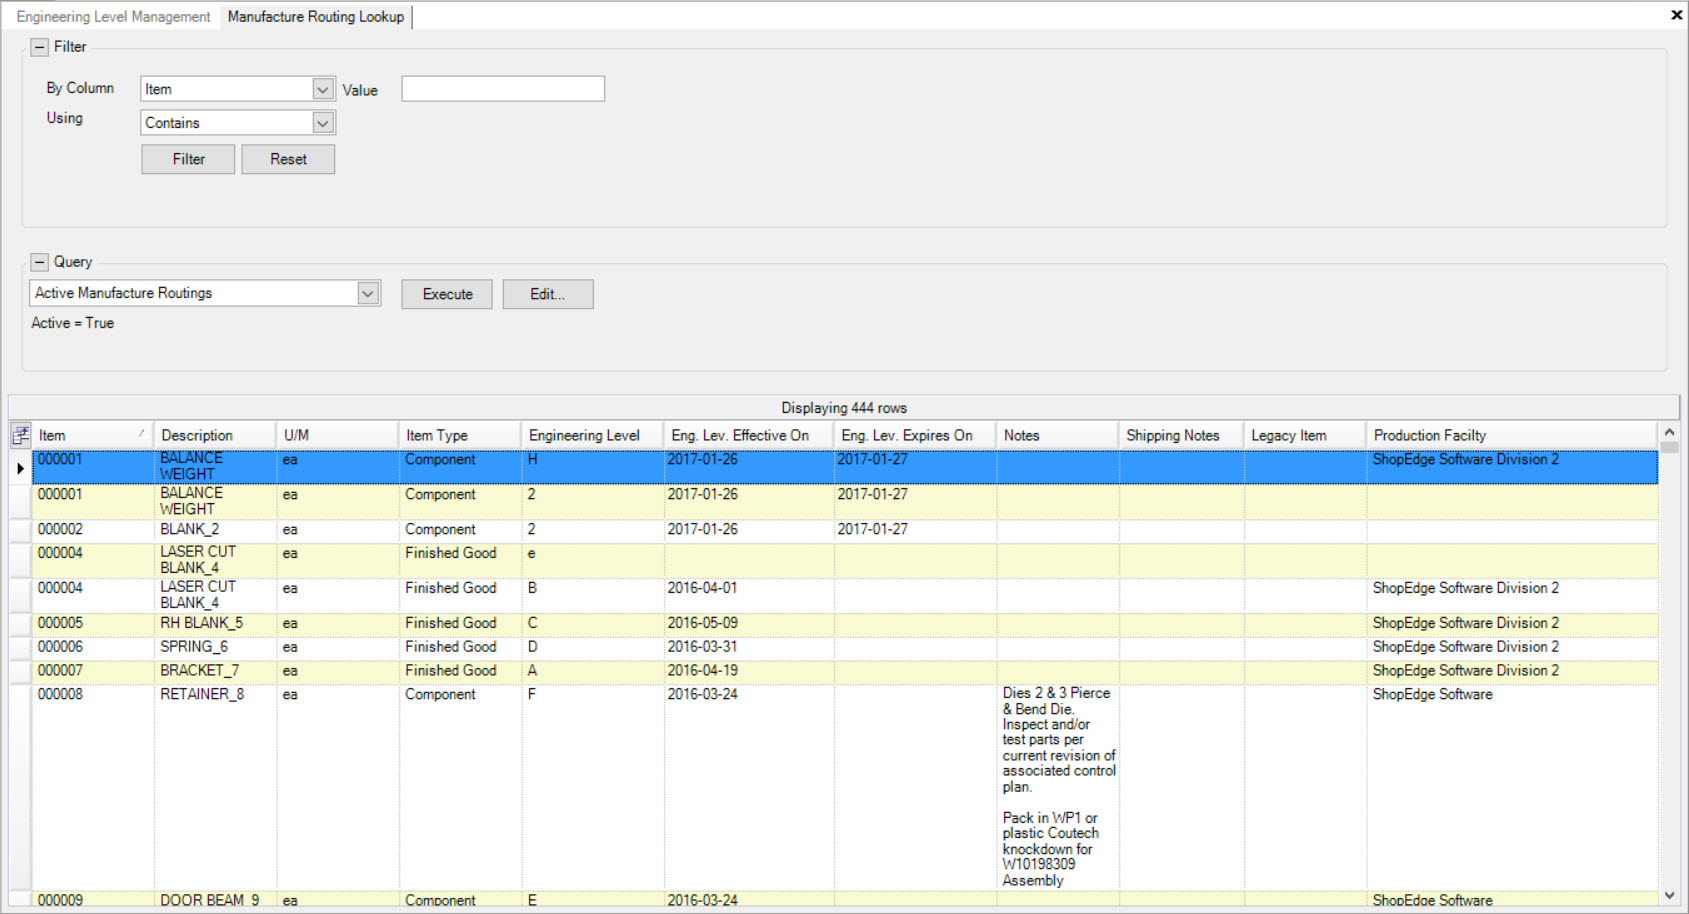Collapse the Query section
The width and height of the screenshot is (1689, 914).
click(39, 262)
